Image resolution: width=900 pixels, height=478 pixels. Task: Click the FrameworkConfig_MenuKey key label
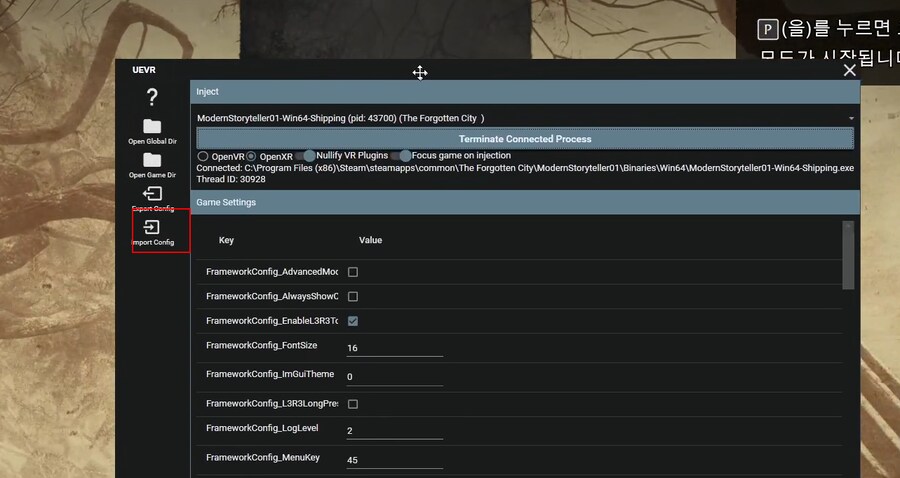[263, 457]
